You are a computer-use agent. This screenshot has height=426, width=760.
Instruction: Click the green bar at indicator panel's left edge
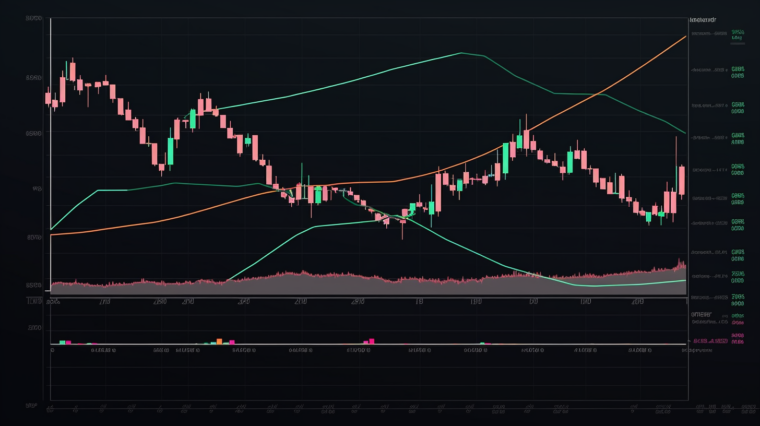61,342
